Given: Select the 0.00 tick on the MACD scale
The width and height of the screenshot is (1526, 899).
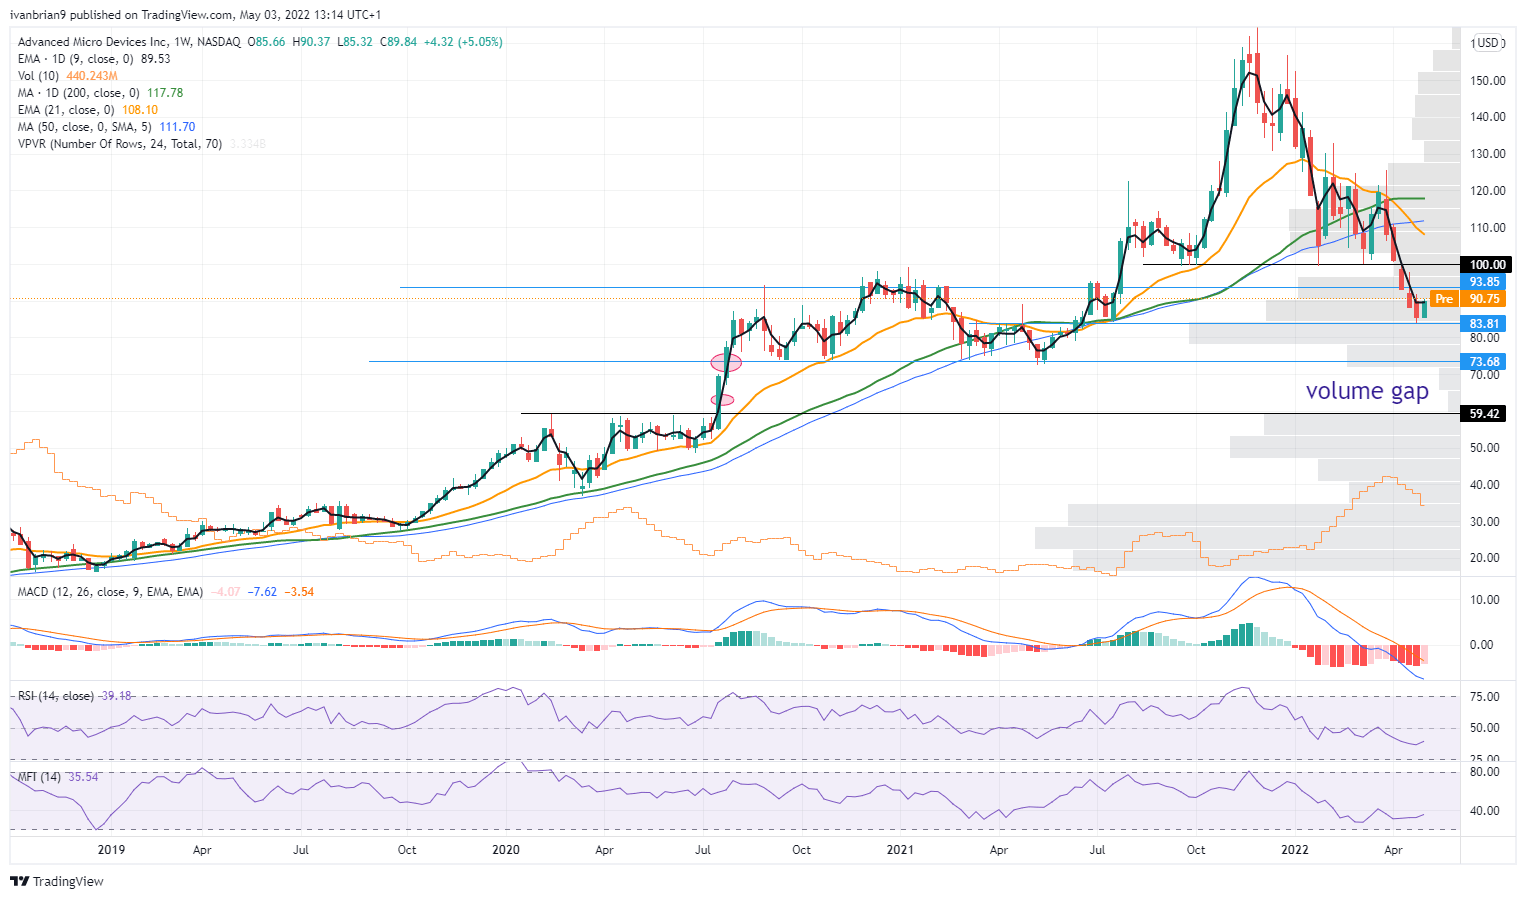Looking at the screenshot, I should pos(1481,645).
